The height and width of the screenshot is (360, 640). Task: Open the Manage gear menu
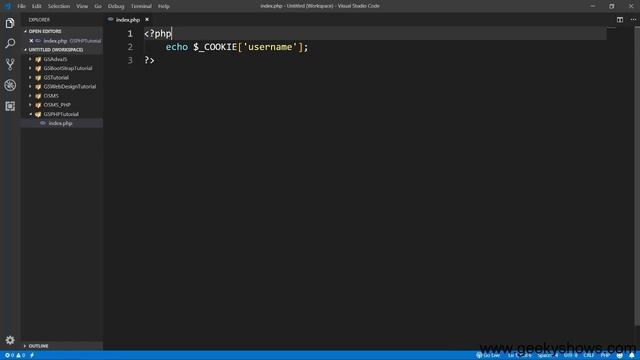click(10, 340)
